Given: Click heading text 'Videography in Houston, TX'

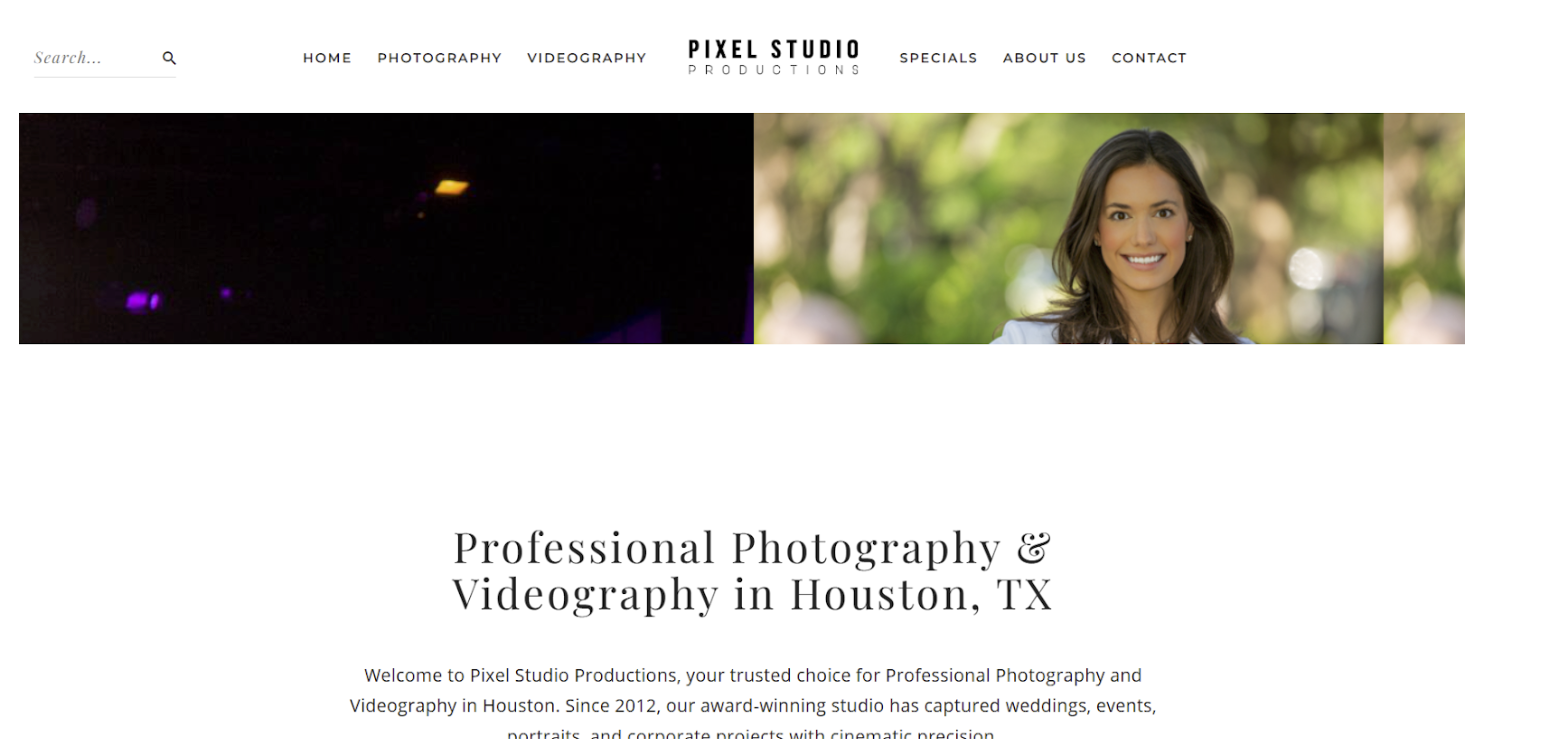Looking at the screenshot, I should [x=753, y=594].
